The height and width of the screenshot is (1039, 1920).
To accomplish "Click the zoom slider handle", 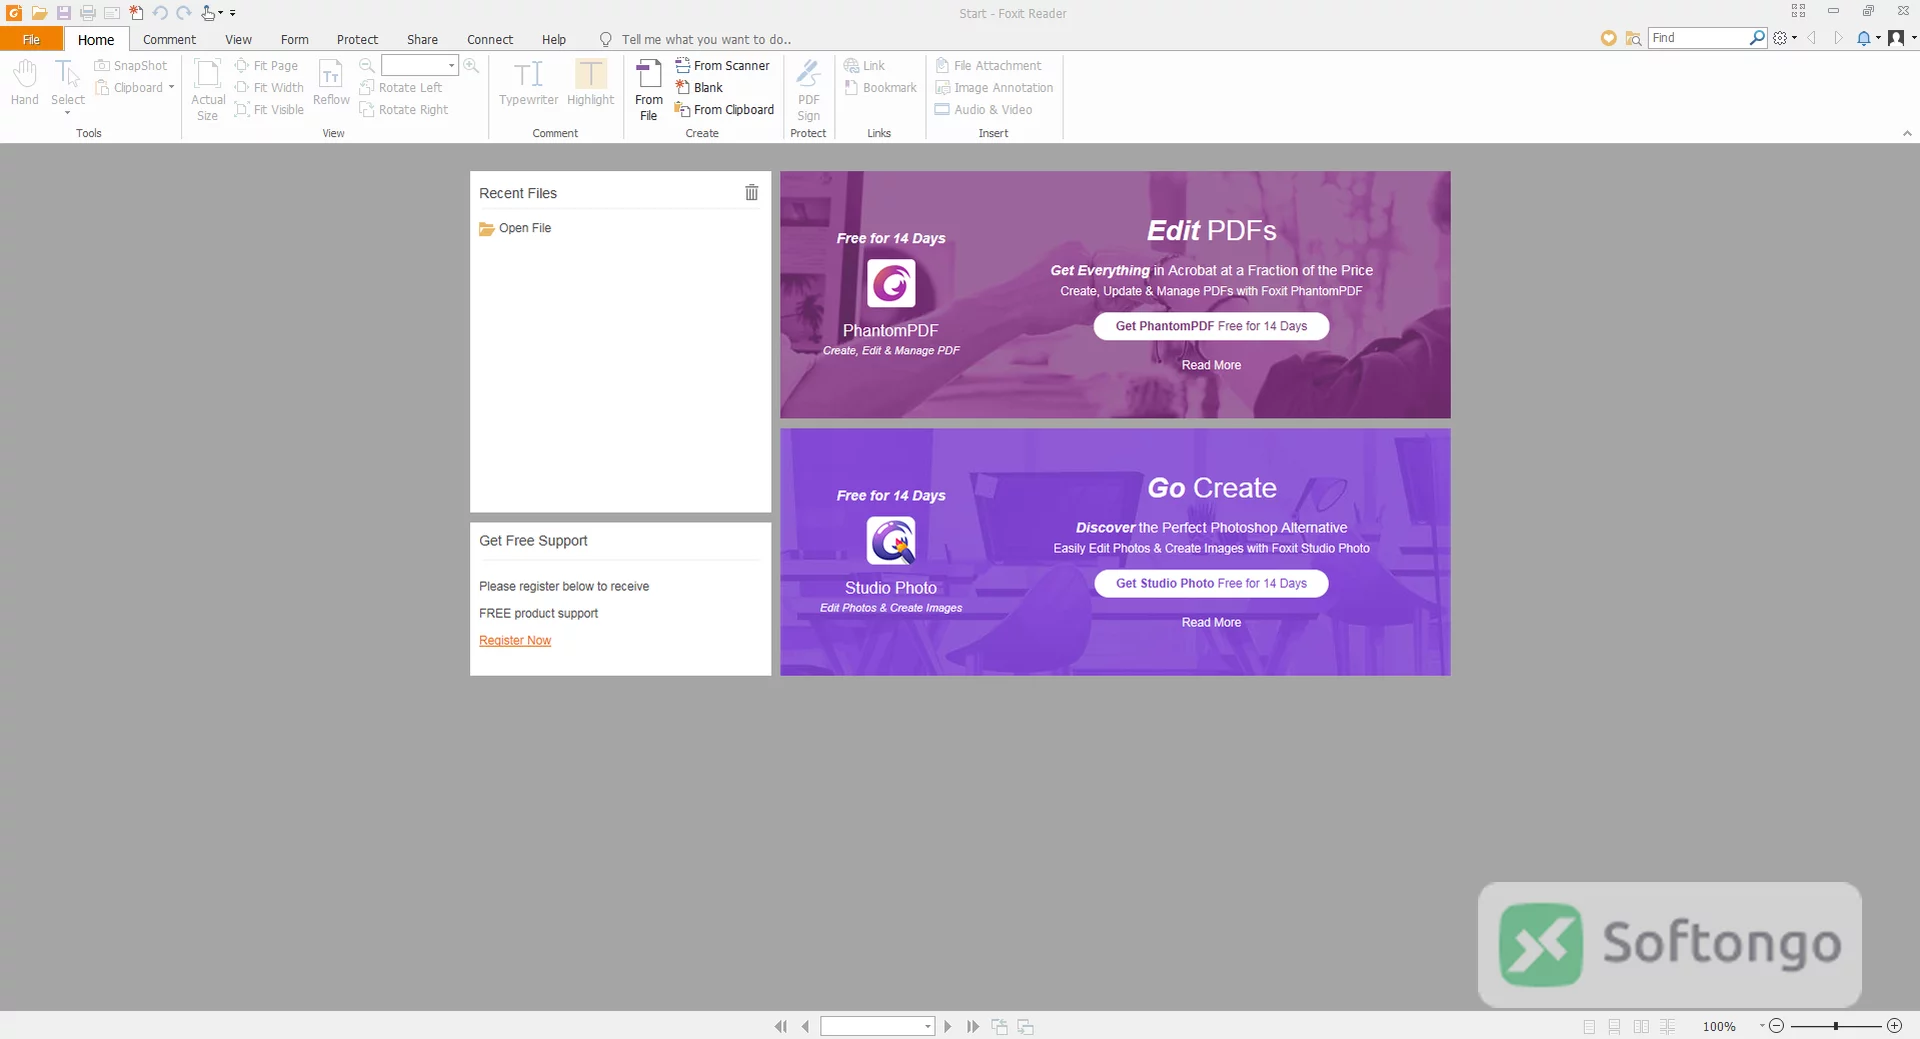I will [x=1836, y=1026].
